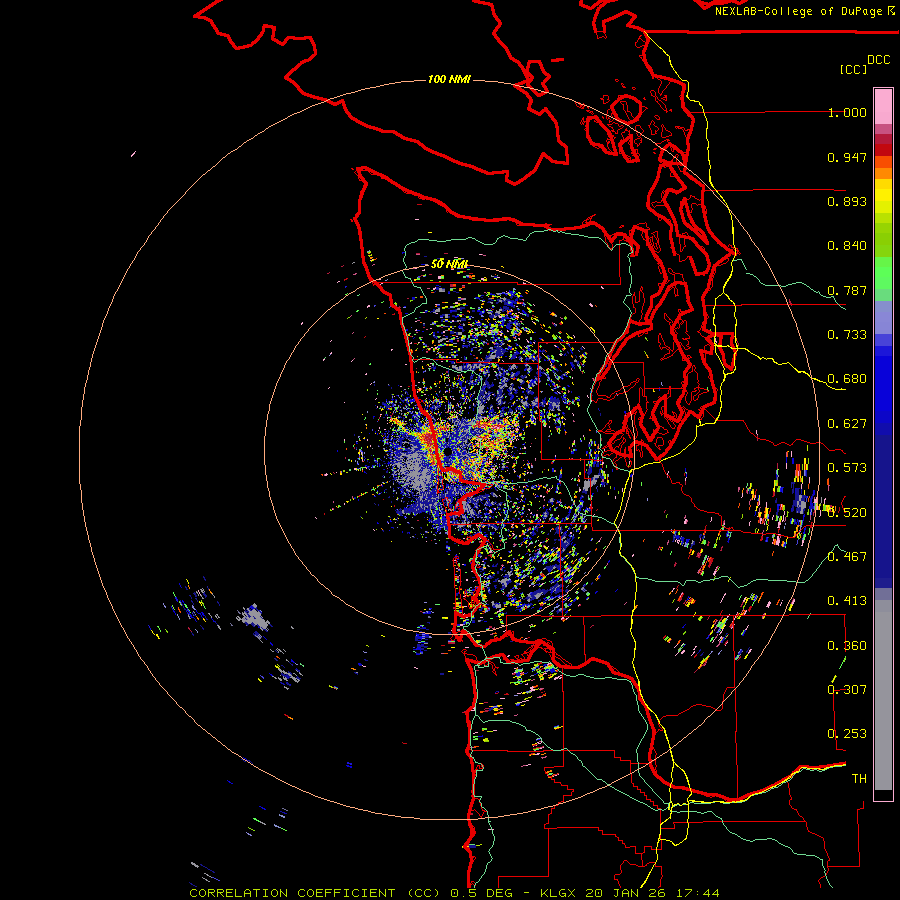900x900 pixels.
Task: Click the 100 NMI range ring label
Action: tap(449, 79)
